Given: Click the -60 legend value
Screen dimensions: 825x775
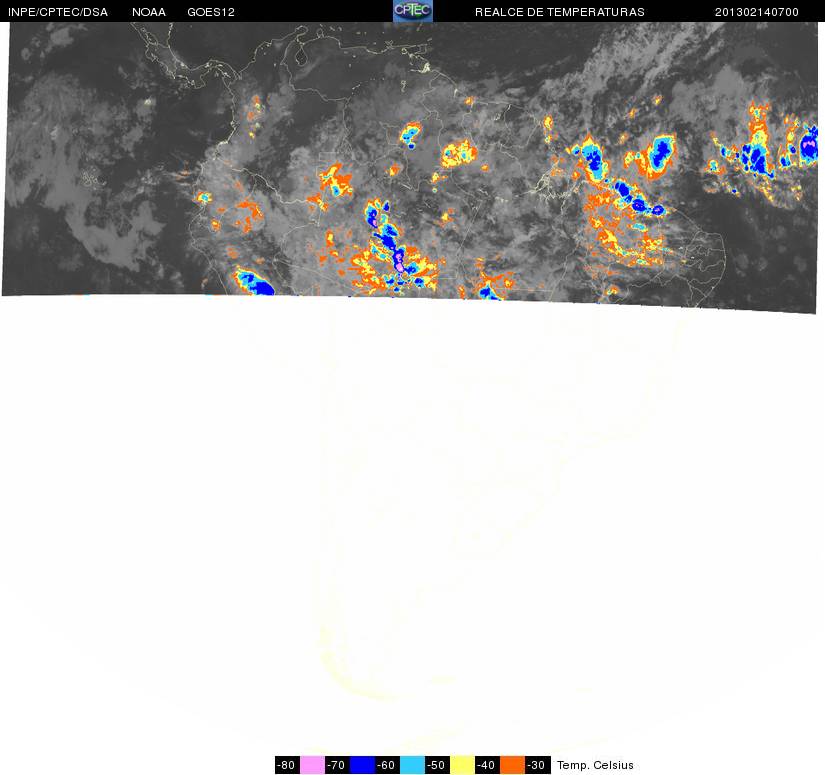Looking at the screenshot, I should [387, 765].
